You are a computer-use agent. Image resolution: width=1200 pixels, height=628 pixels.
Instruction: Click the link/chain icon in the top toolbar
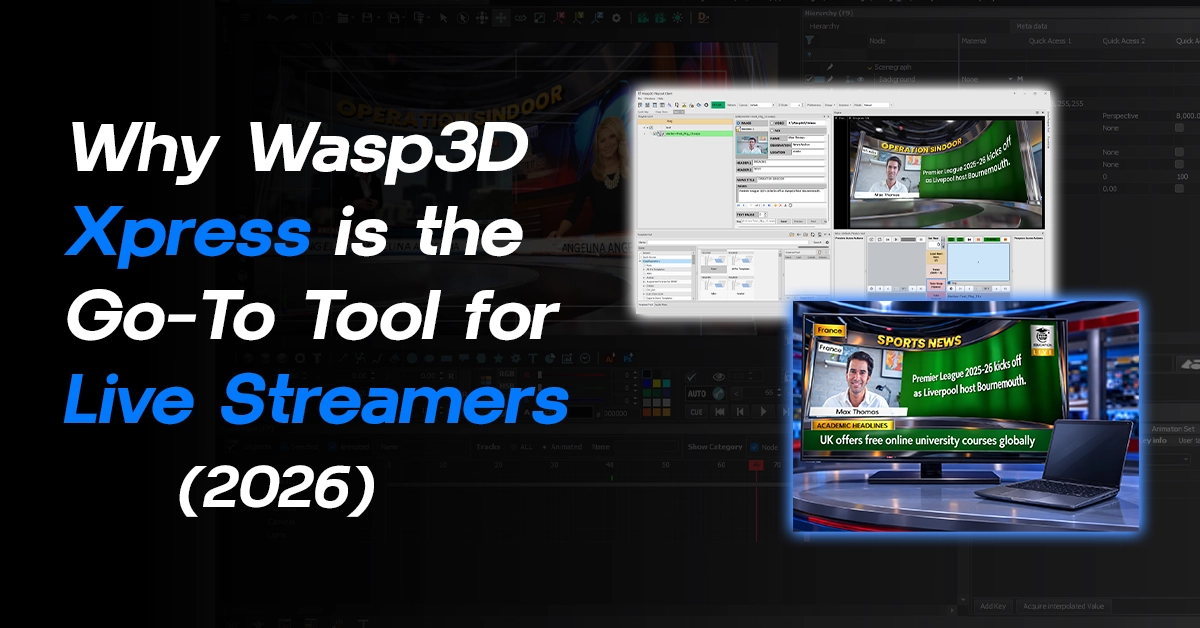coord(520,17)
